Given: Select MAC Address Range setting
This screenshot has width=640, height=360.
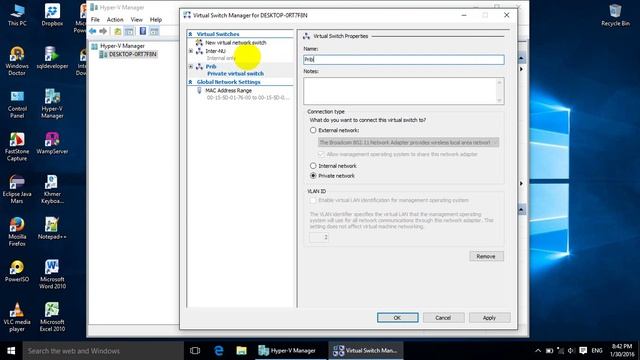Looking at the screenshot, I should pos(229,90).
